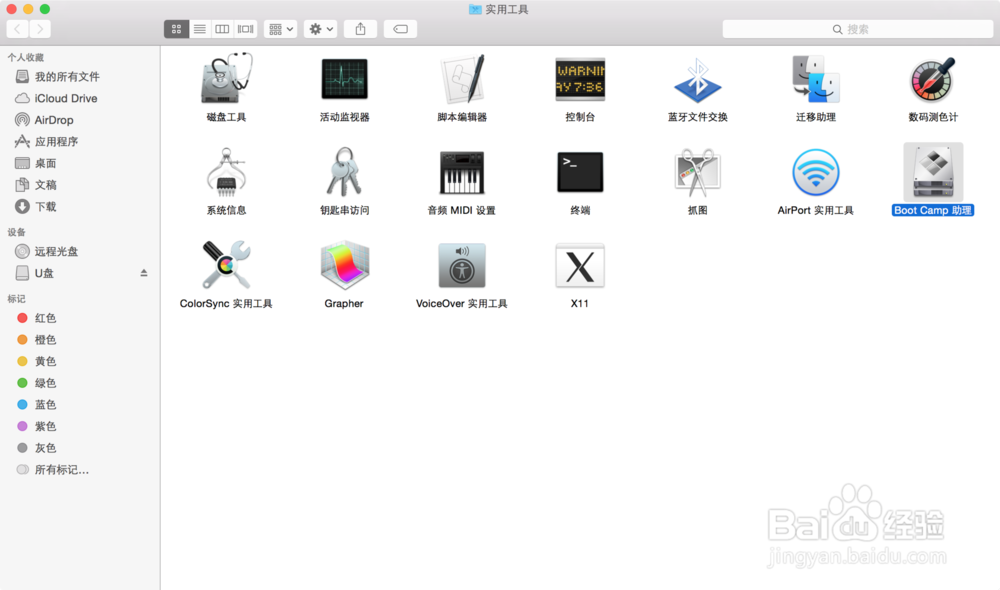This screenshot has width=1000, height=590.
Task: Click the 红色 tag color swatch
Action: pyautogui.click(x=23, y=318)
